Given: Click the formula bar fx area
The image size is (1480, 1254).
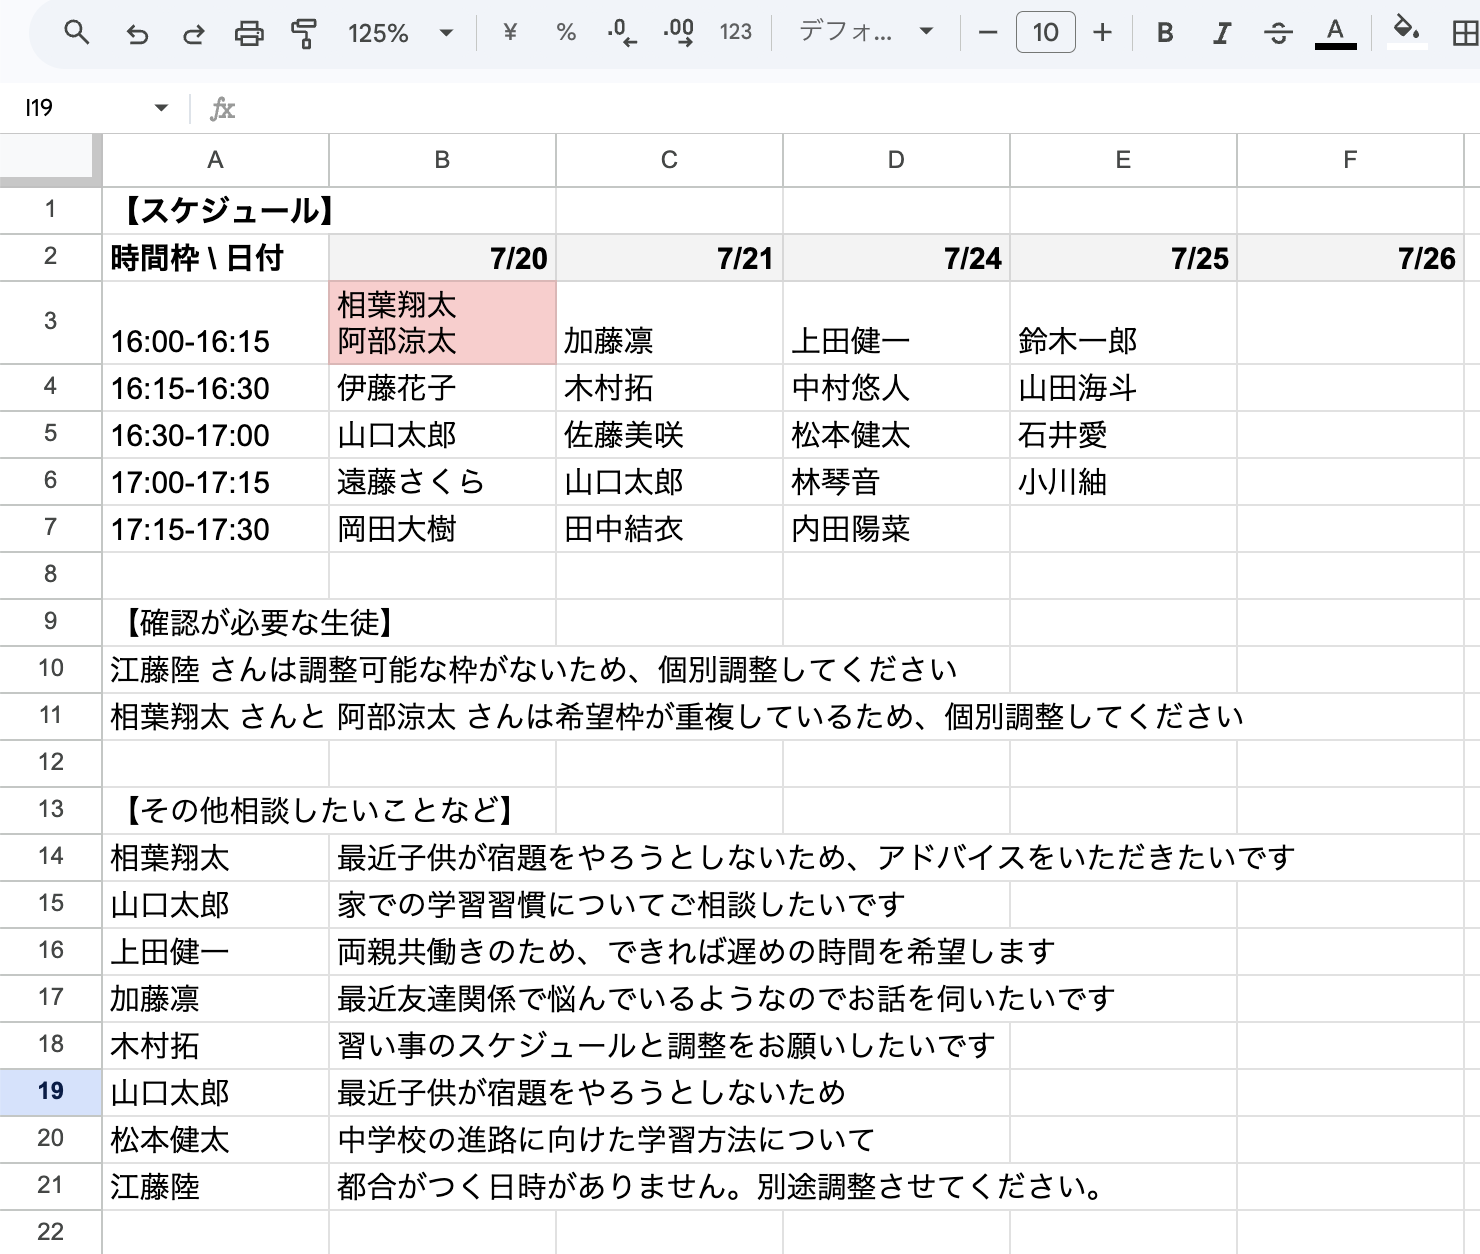Looking at the screenshot, I should (x=840, y=108).
